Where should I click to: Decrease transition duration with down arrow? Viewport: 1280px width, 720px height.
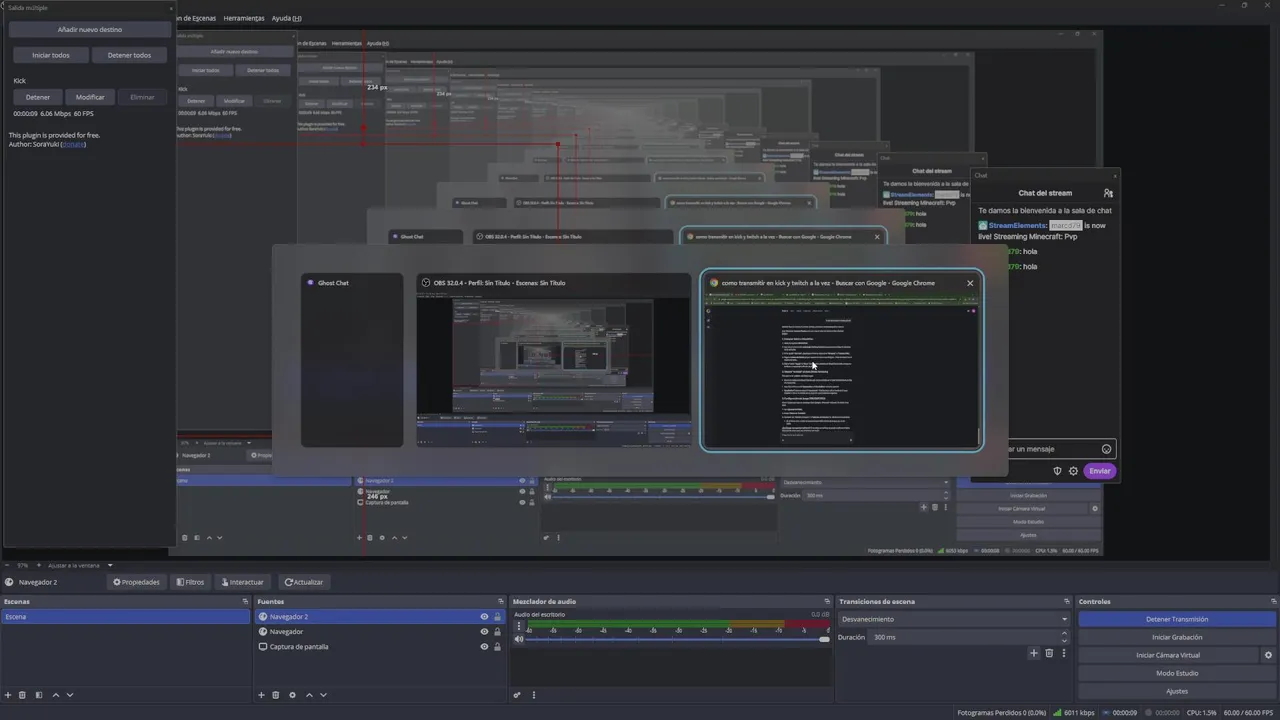(x=1064, y=641)
